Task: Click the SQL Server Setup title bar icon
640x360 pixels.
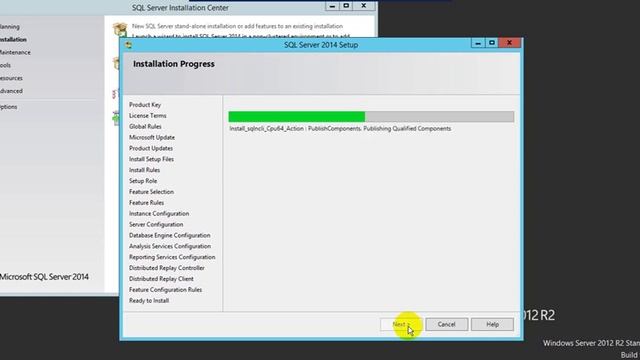Action: point(128,45)
